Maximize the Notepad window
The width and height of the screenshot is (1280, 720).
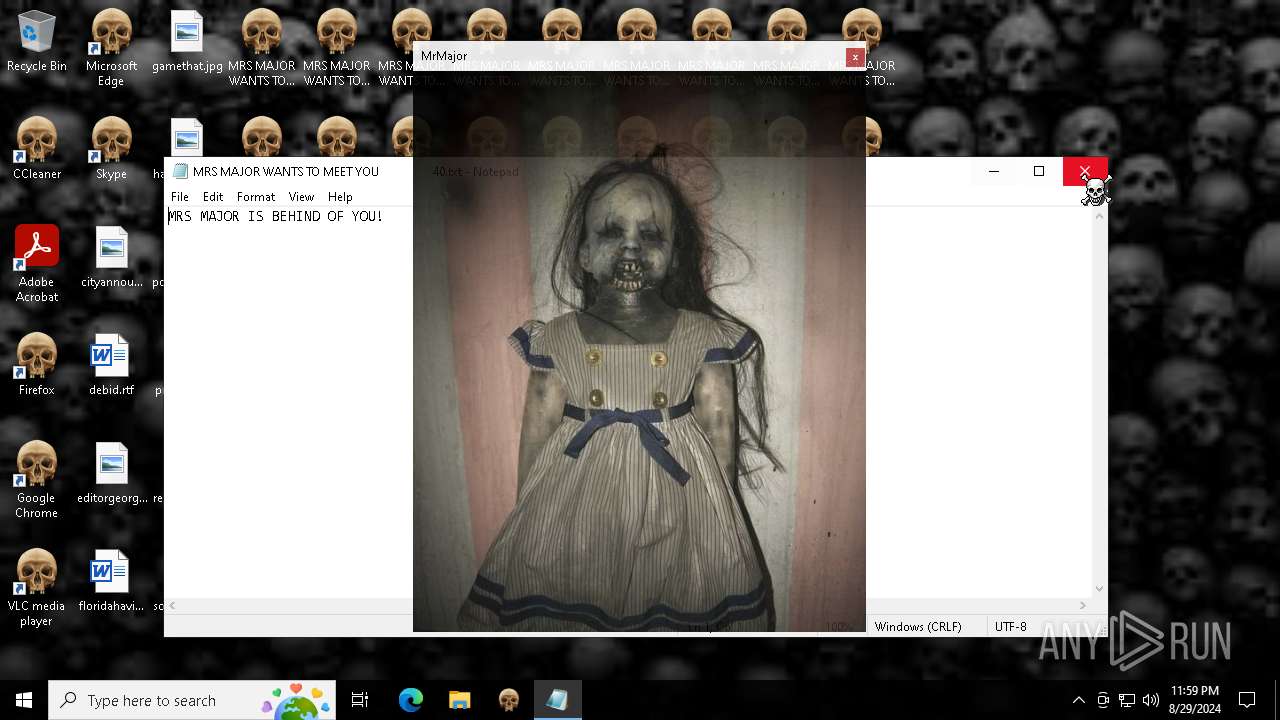tap(1039, 171)
